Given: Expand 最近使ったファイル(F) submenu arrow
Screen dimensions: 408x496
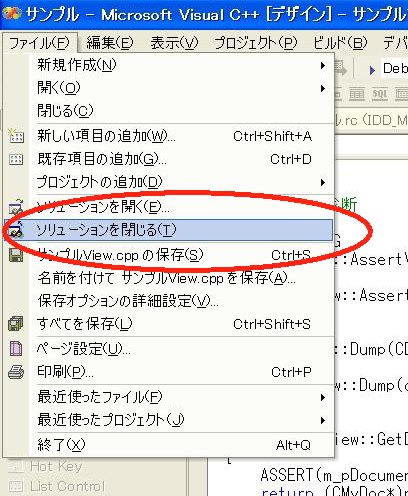Looking at the screenshot, I should tap(322, 397).
